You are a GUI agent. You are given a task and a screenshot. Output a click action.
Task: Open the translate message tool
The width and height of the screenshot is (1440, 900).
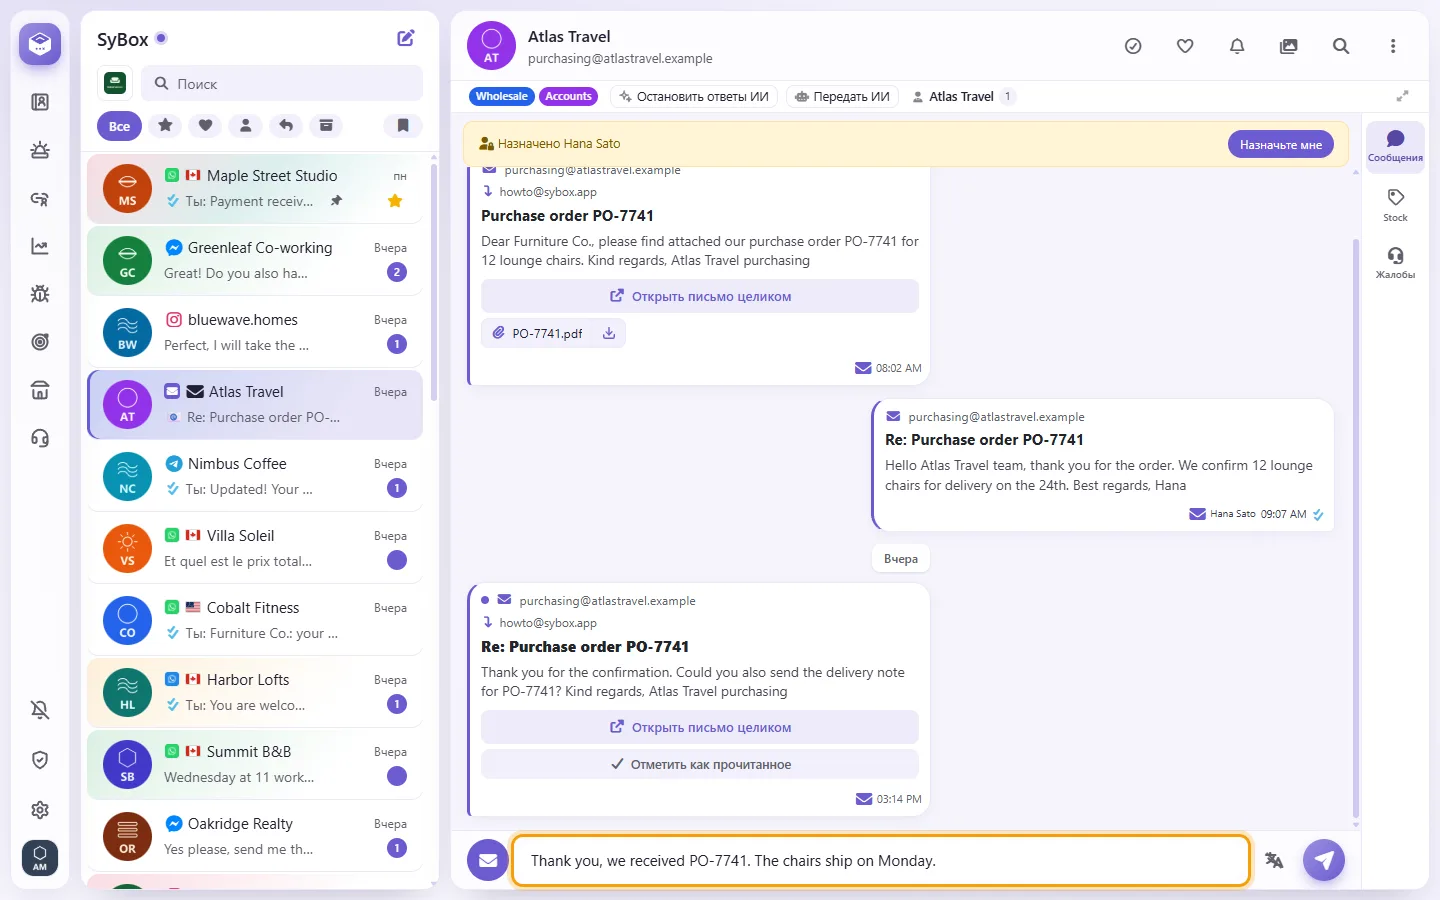pyautogui.click(x=1274, y=860)
